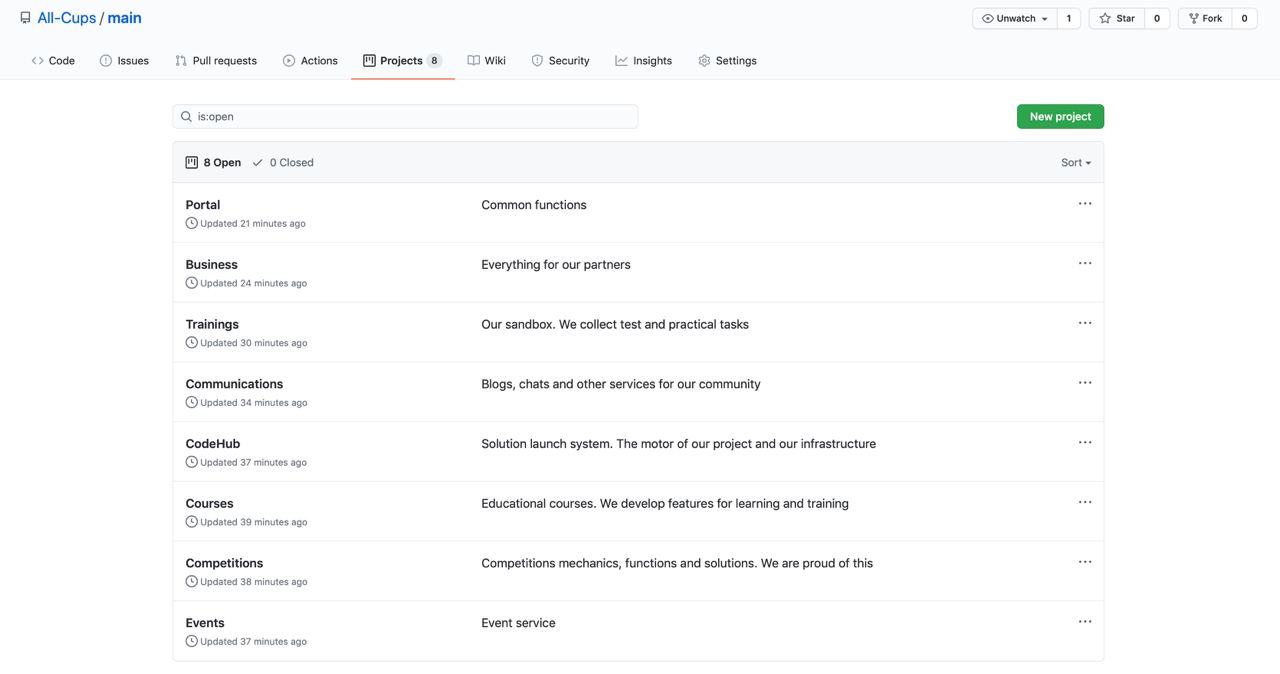Go to the Insights tab
The image size is (1280, 674).
(643, 61)
